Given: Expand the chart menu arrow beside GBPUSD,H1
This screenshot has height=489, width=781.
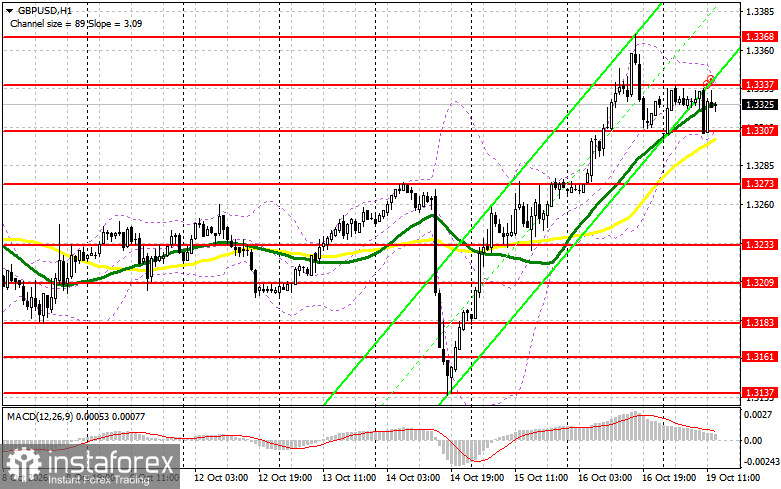Looking at the screenshot, I should click(8, 10).
